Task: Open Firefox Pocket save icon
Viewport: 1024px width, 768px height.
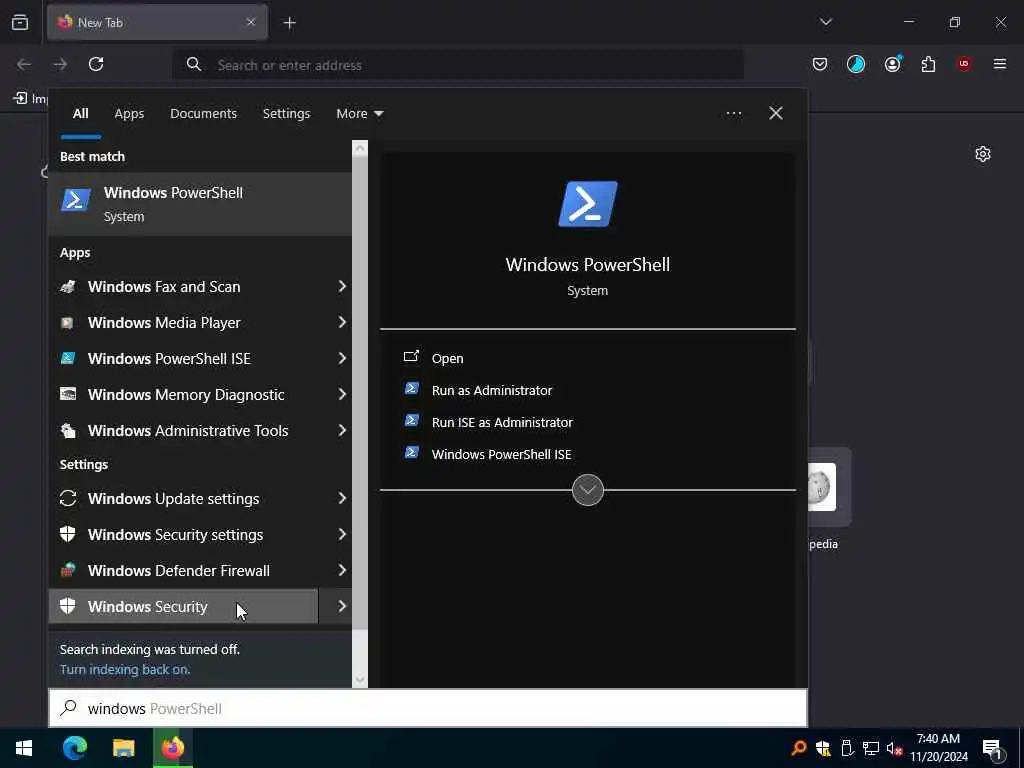Action: 820,64
